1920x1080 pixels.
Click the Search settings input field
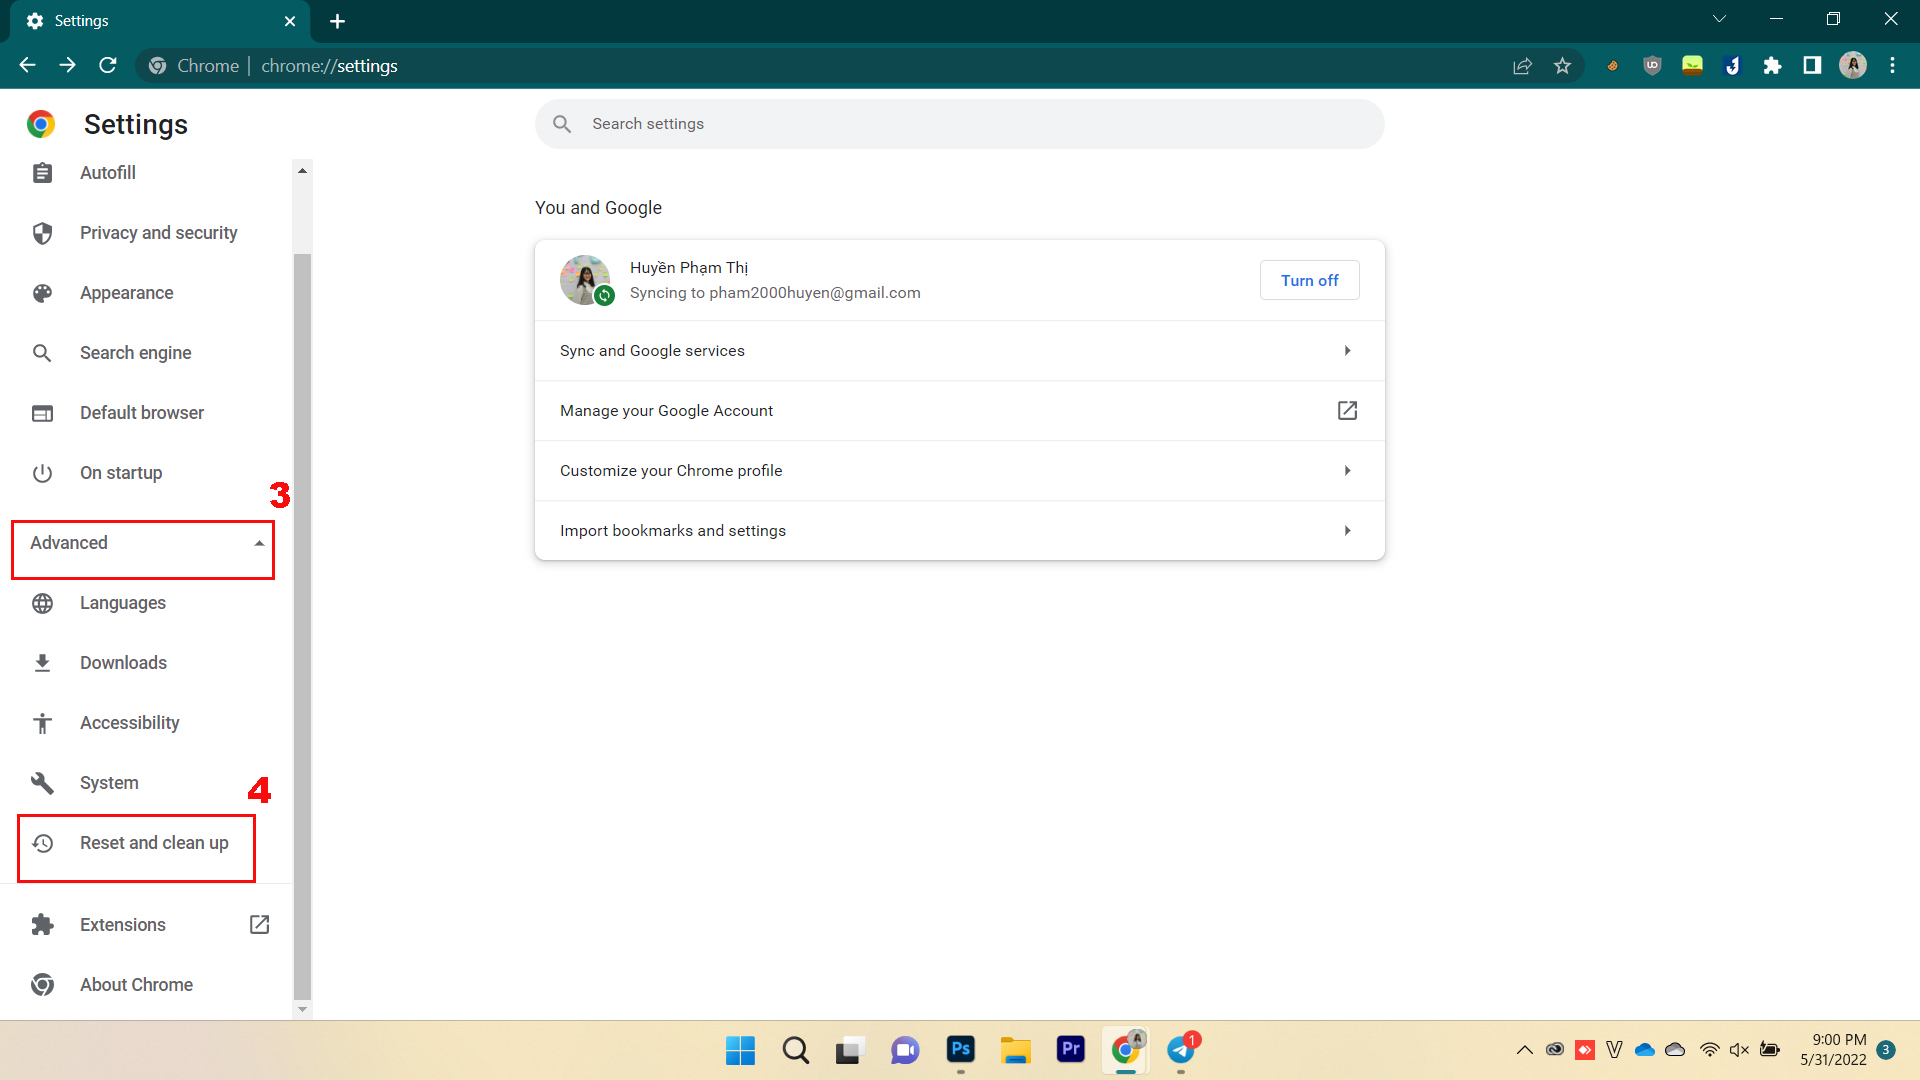point(960,123)
